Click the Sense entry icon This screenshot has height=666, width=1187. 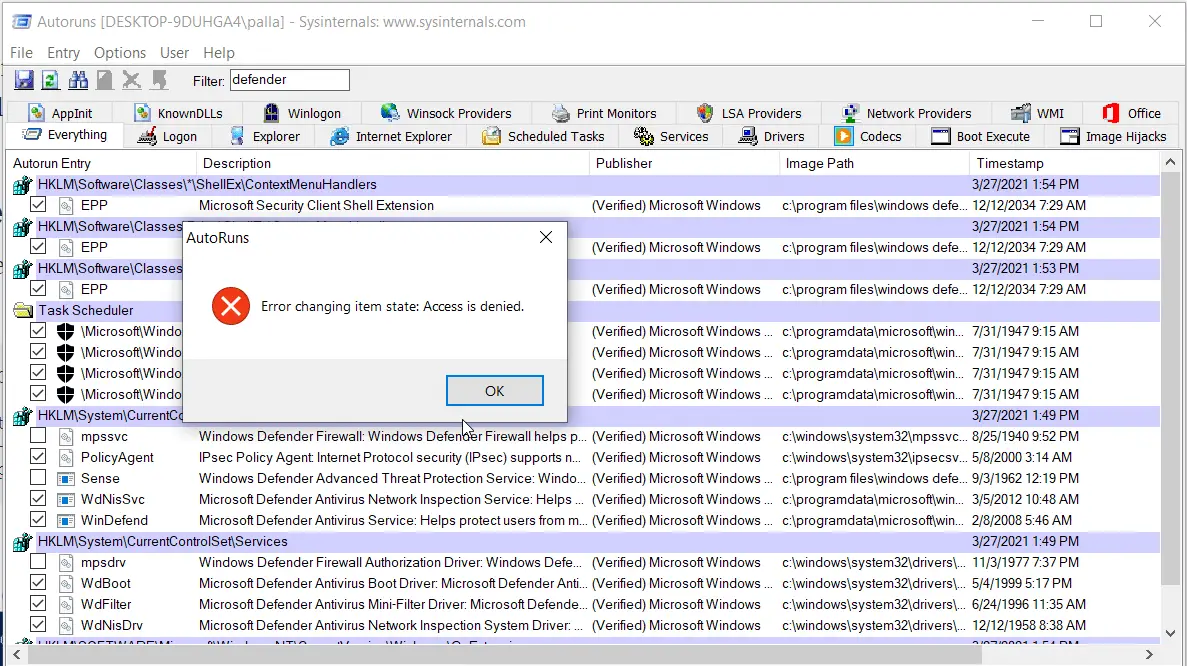67,478
